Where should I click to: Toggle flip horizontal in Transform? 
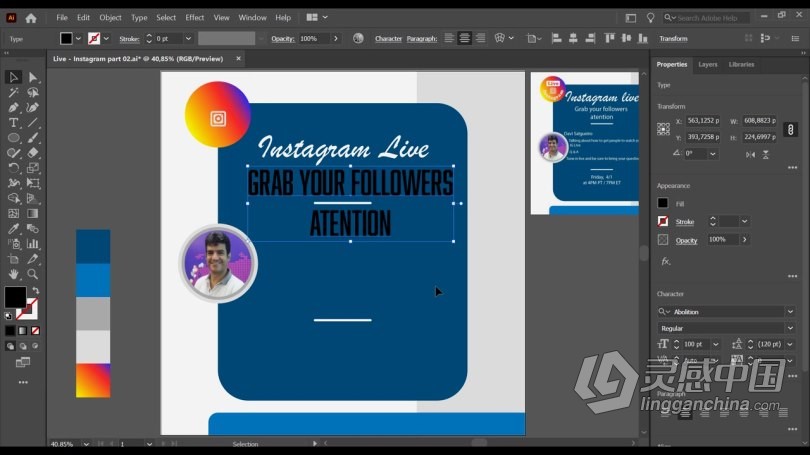[x=751, y=154]
